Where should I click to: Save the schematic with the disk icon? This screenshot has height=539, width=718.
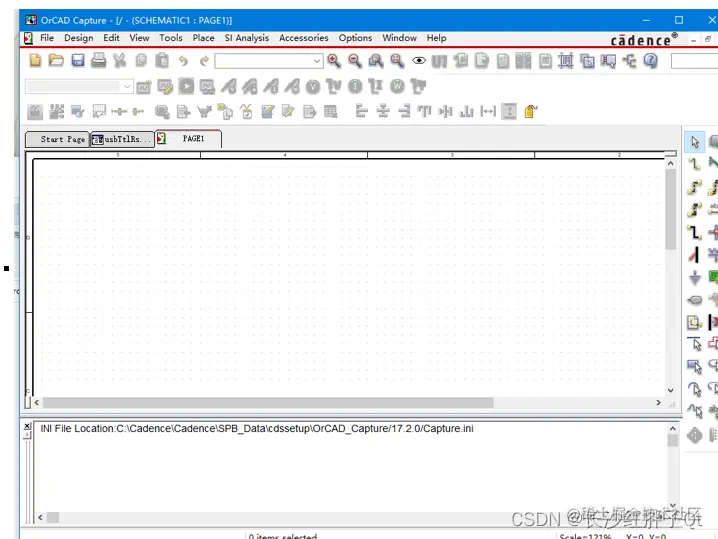click(77, 60)
